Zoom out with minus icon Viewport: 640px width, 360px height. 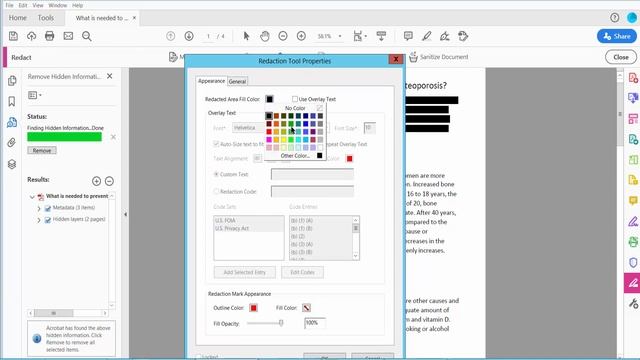[x=283, y=36]
